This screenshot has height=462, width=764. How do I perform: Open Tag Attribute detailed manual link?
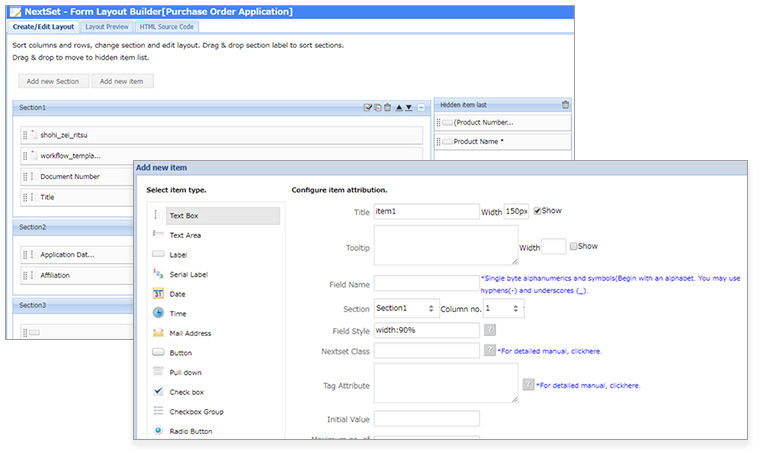[x=588, y=385]
